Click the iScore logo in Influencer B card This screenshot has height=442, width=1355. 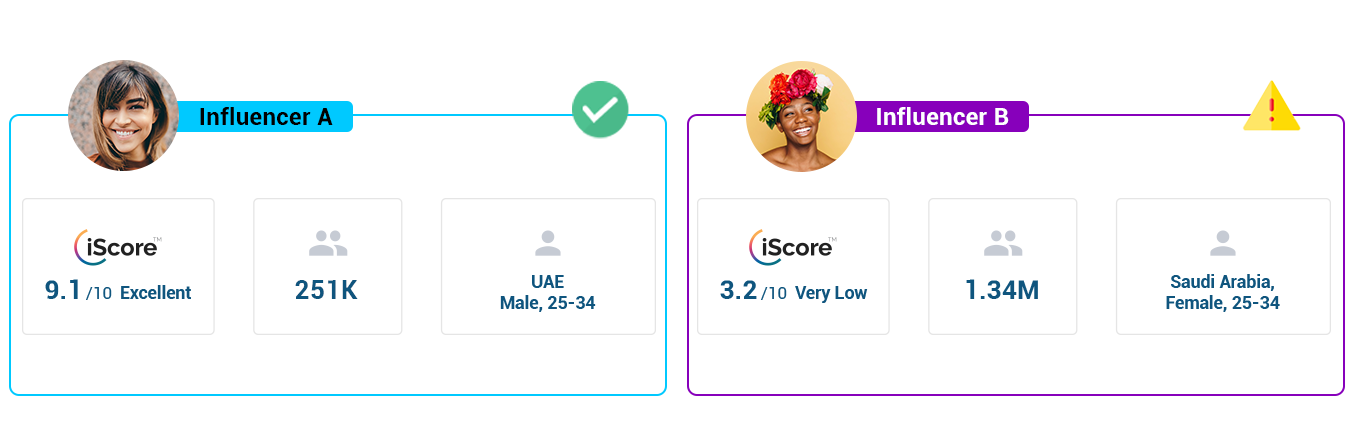(x=793, y=247)
